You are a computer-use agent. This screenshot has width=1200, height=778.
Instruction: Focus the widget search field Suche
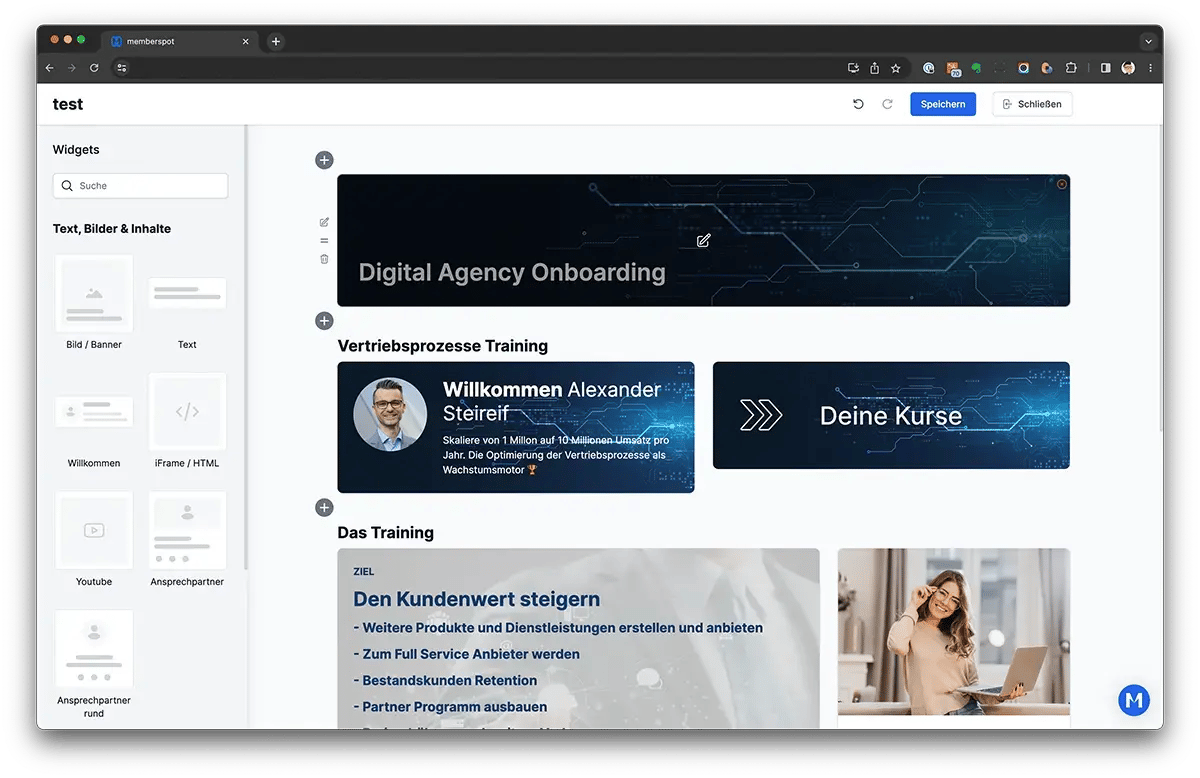tap(140, 186)
